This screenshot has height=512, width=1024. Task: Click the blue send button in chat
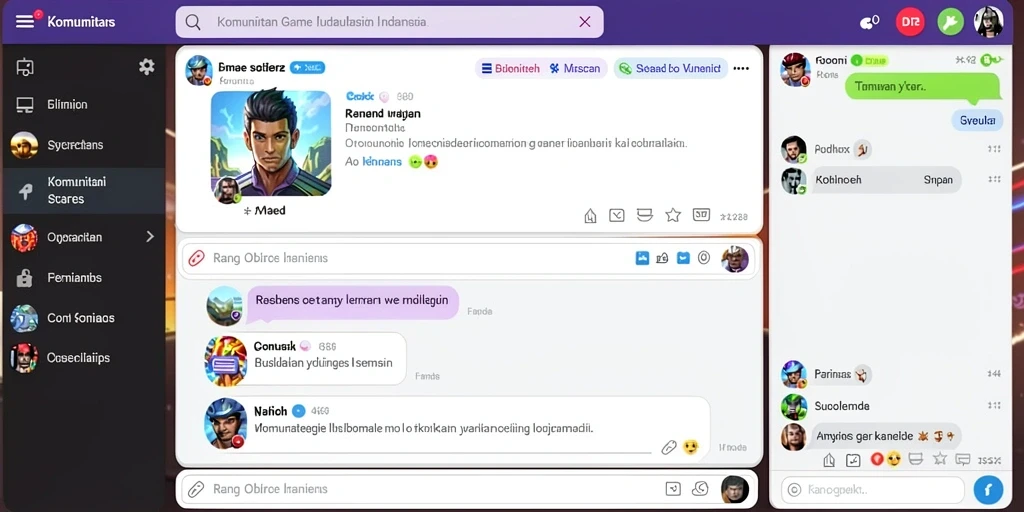[x=987, y=489]
